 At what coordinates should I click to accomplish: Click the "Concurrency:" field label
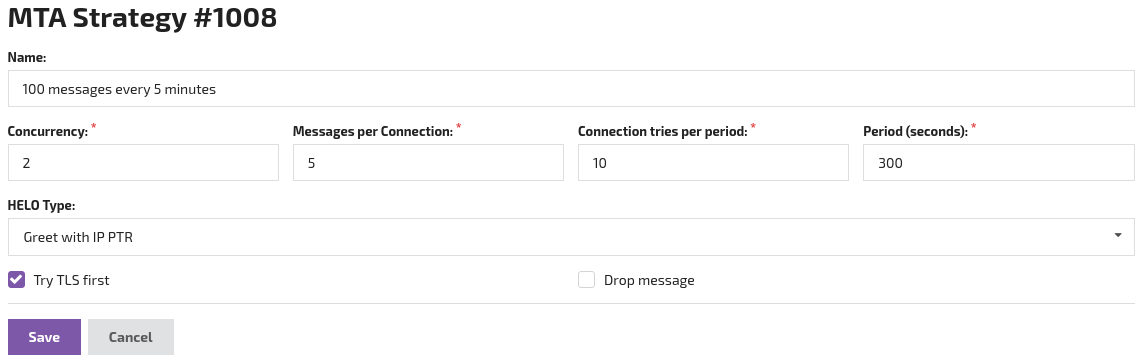pyautogui.click(x=48, y=132)
